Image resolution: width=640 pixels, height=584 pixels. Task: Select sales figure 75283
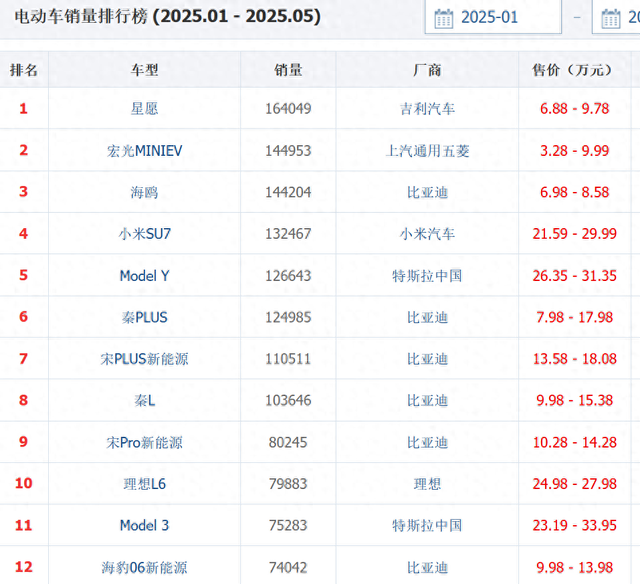point(288,525)
